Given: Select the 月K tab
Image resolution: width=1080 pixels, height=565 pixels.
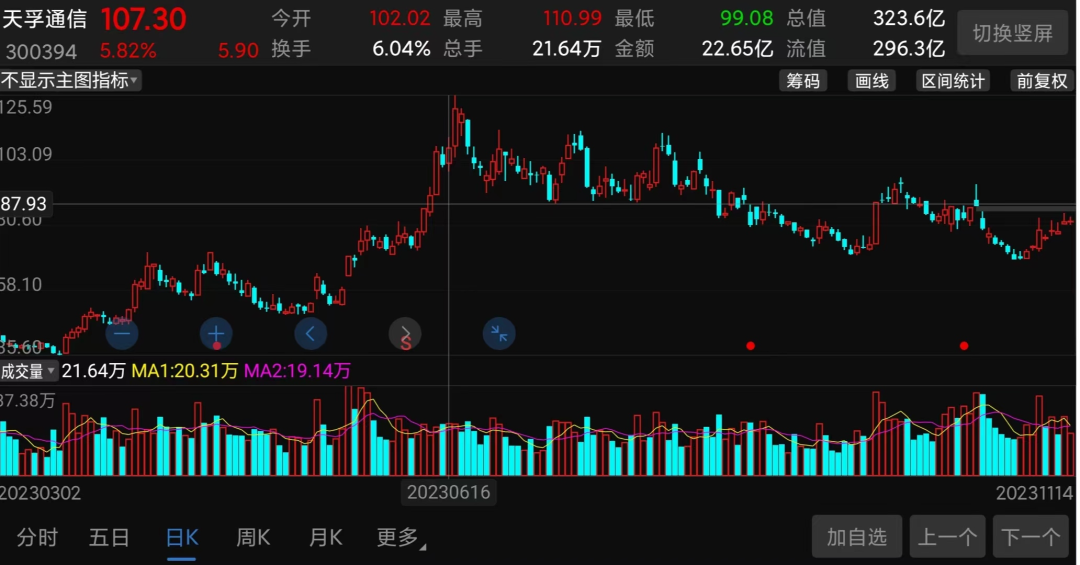Looking at the screenshot, I should tap(326, 537).
